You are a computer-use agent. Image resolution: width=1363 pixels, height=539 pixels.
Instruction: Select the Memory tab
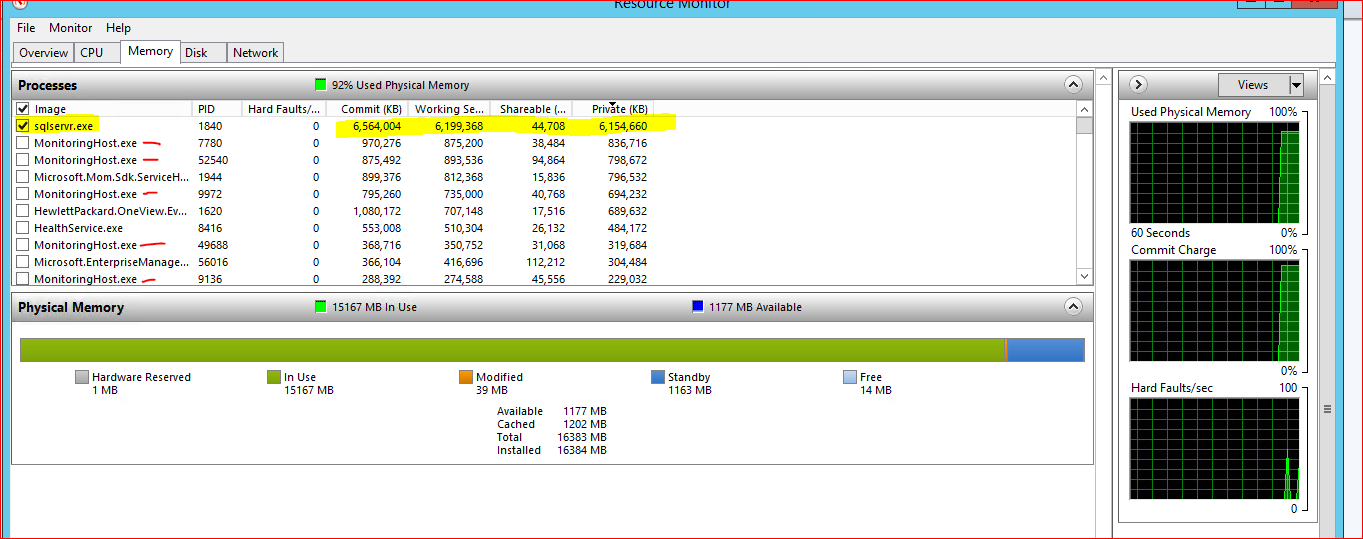tap(150, 51)
